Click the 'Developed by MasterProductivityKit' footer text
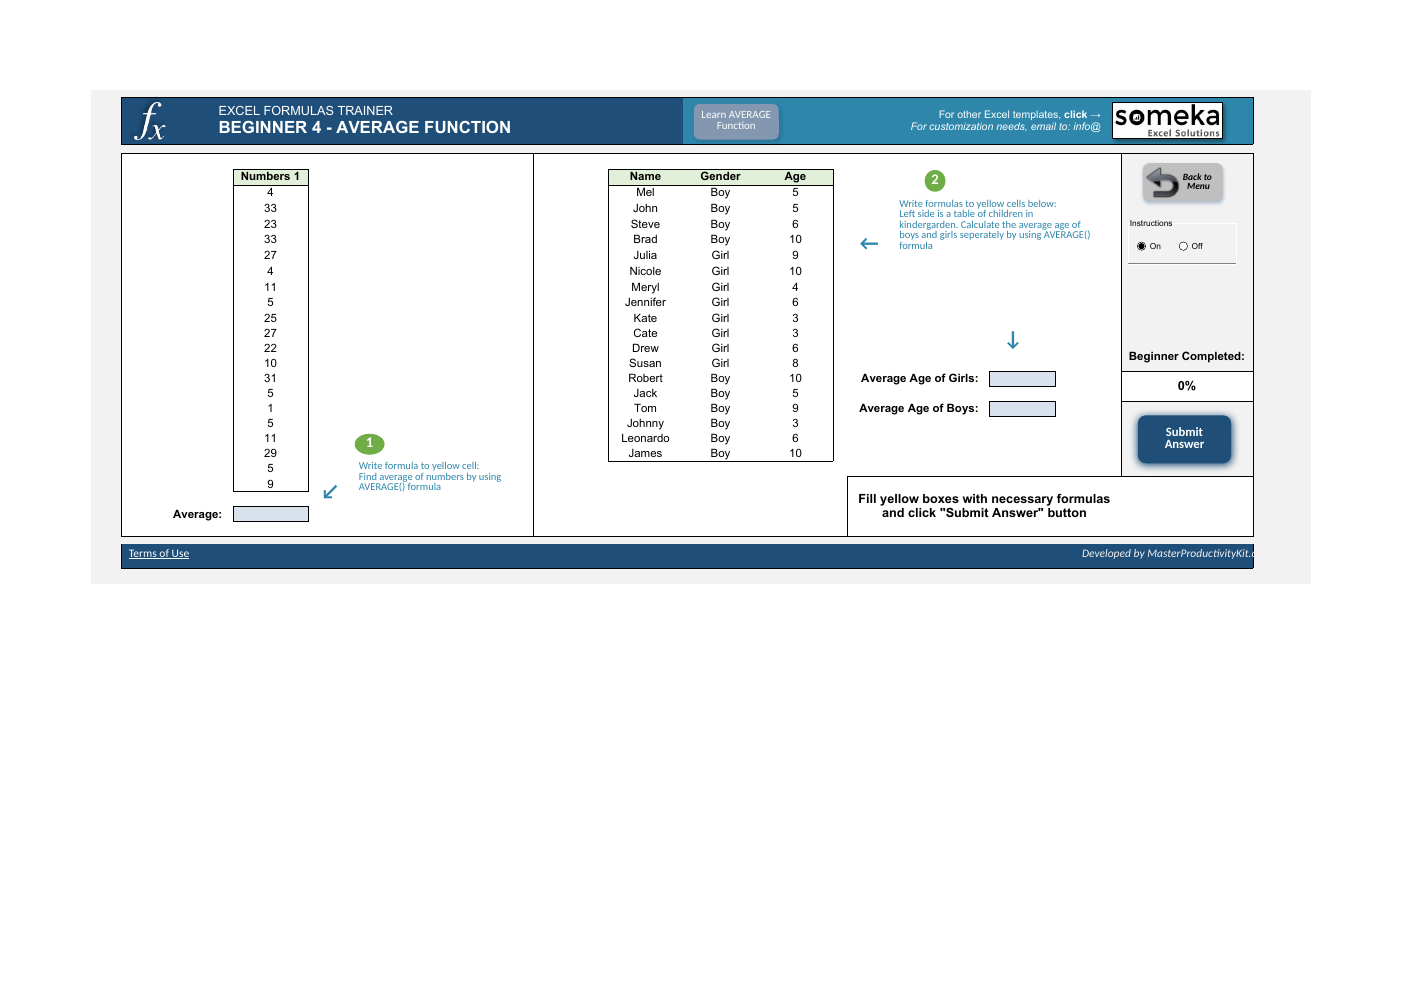1404x993 pixels. 1167,554
